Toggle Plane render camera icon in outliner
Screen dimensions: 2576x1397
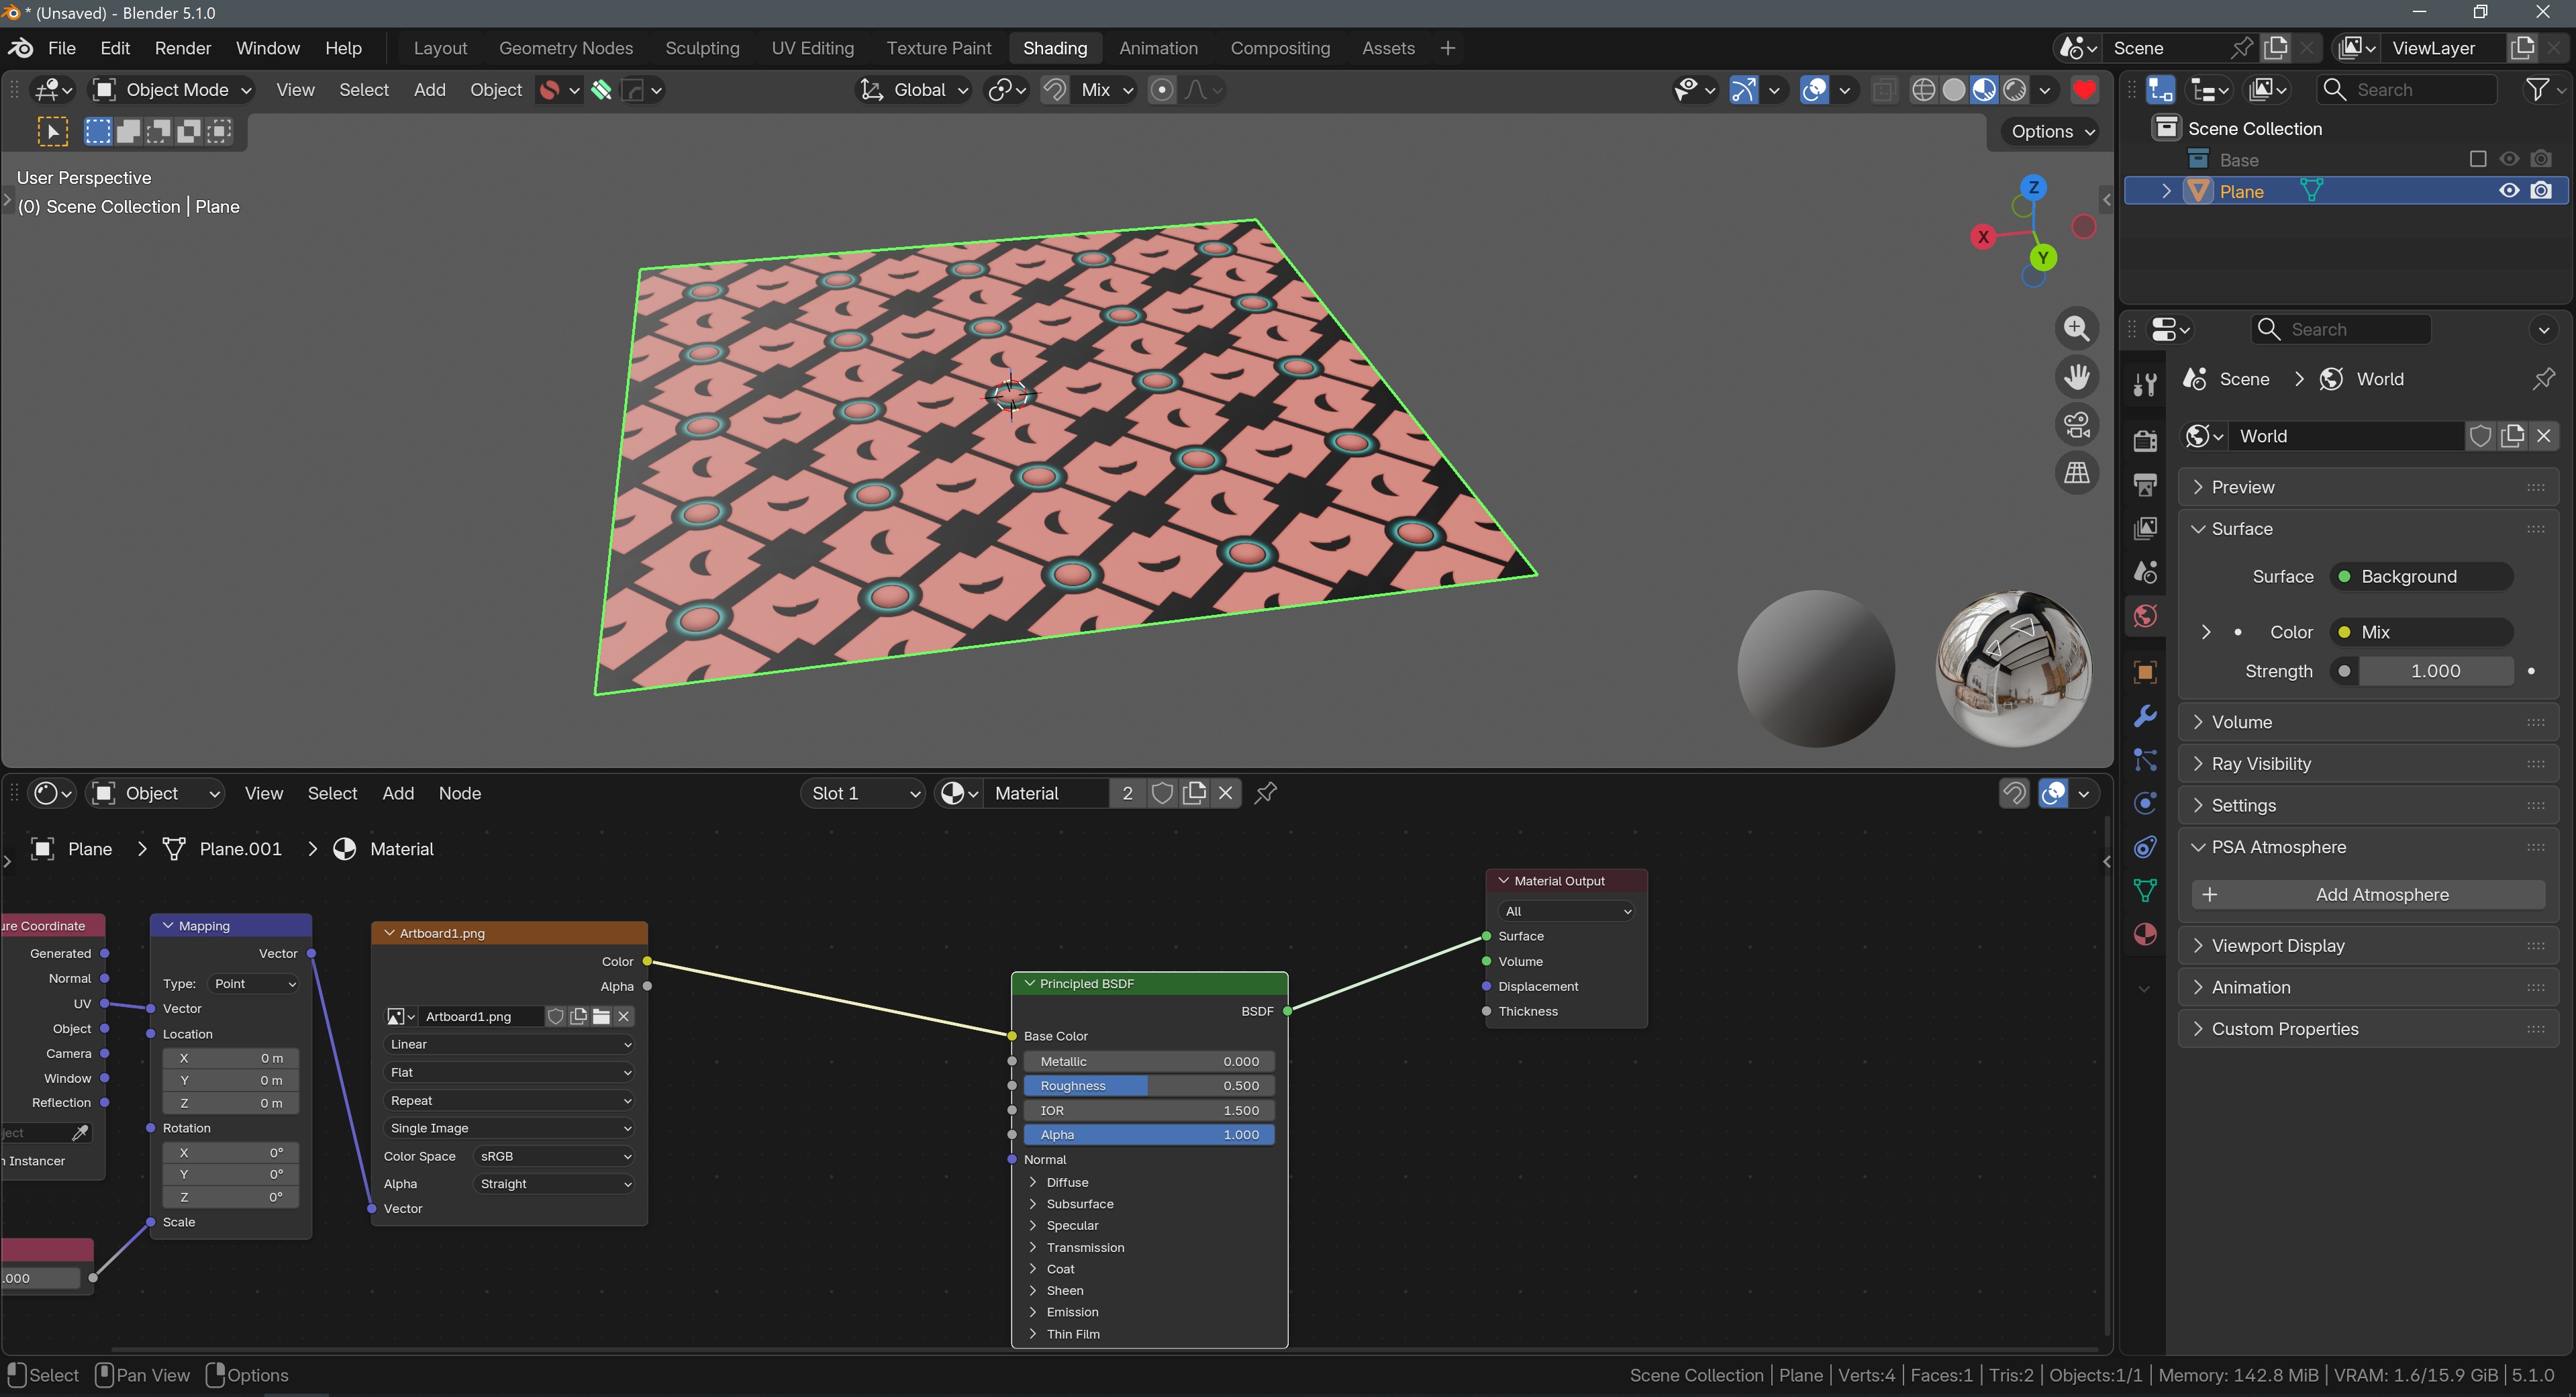point(2541,191)
